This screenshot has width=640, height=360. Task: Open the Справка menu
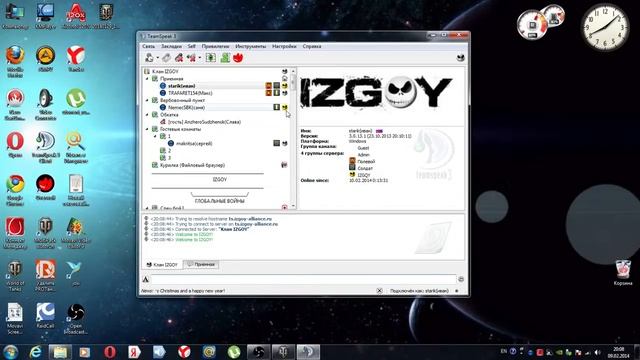point(312,47)
